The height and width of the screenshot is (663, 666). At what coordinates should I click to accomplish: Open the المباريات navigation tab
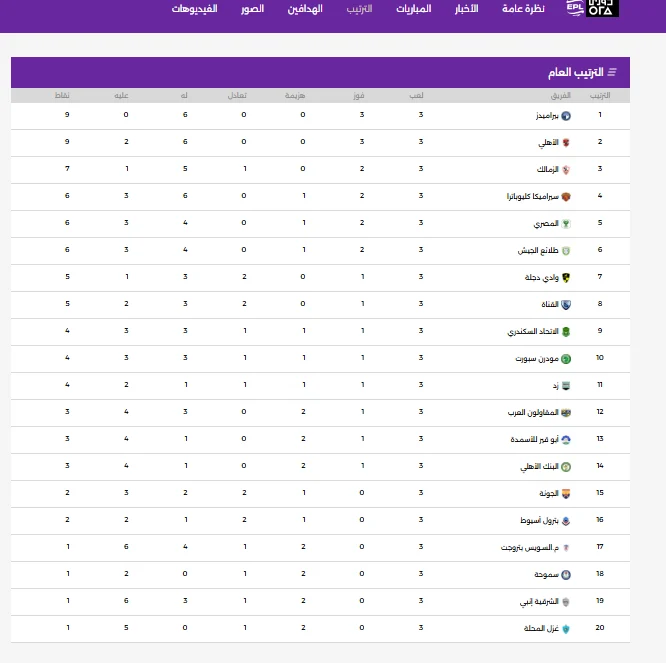(414, 8)
